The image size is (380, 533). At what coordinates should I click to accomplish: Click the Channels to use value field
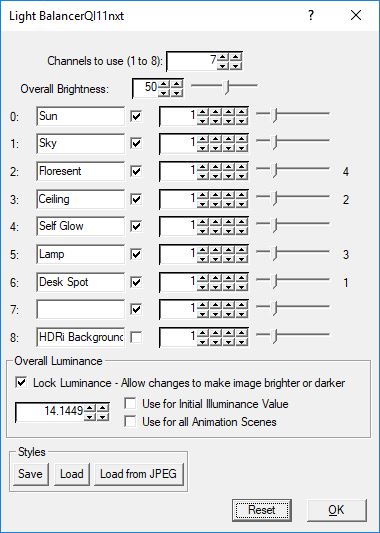(x=192, y=61)
